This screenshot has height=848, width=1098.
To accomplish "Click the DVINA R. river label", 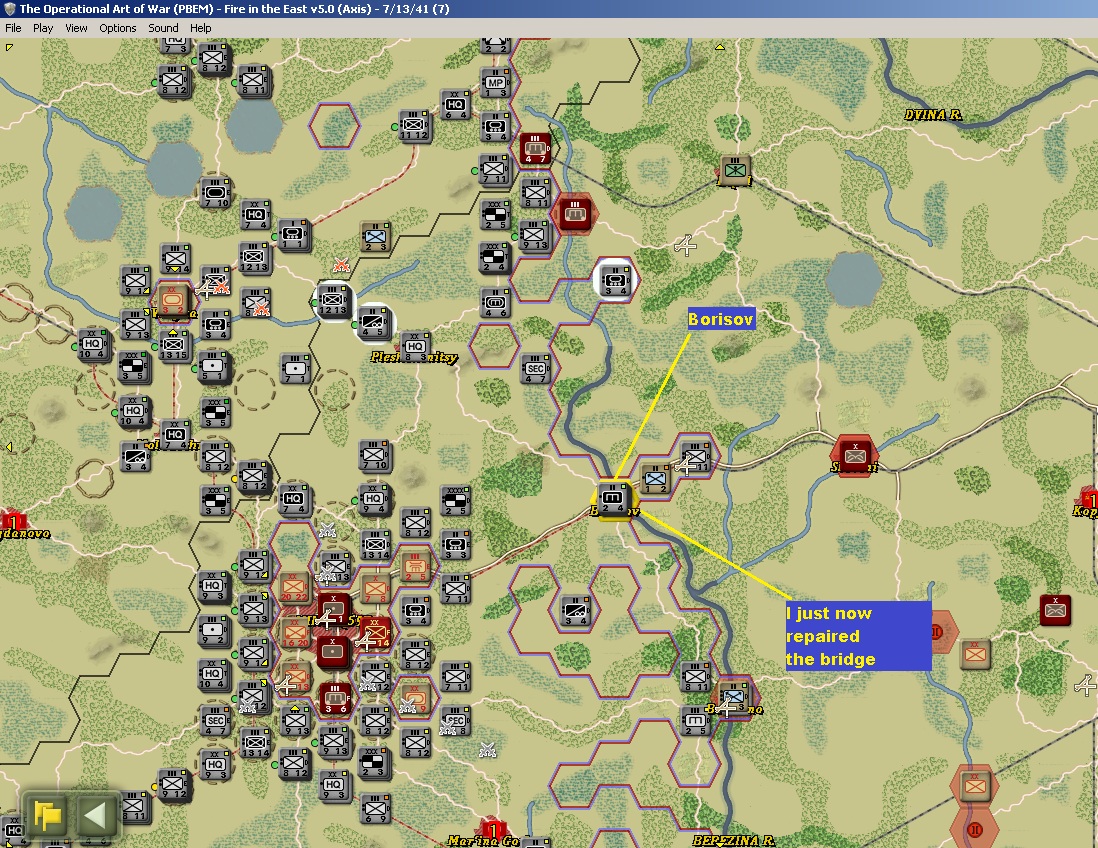I will pos(933,115).
